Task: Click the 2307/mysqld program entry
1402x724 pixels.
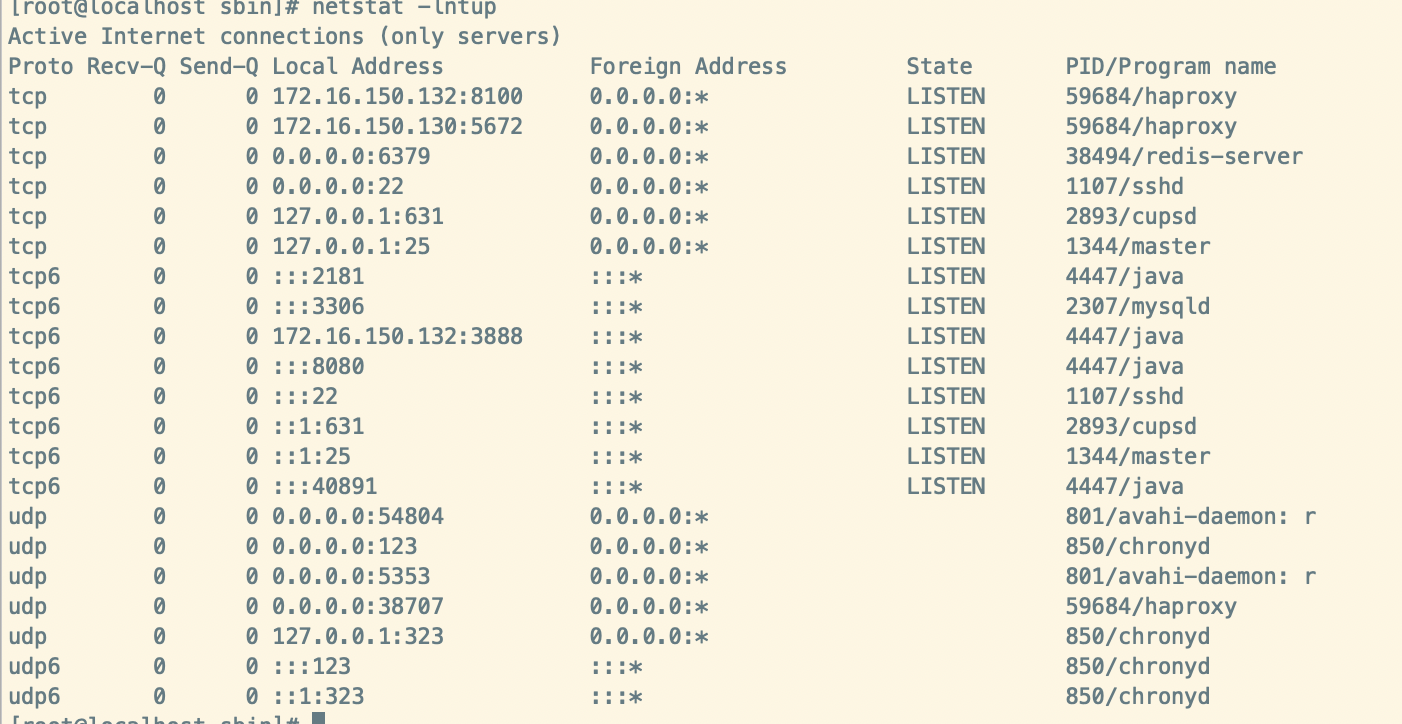Action: point(1138,307)
